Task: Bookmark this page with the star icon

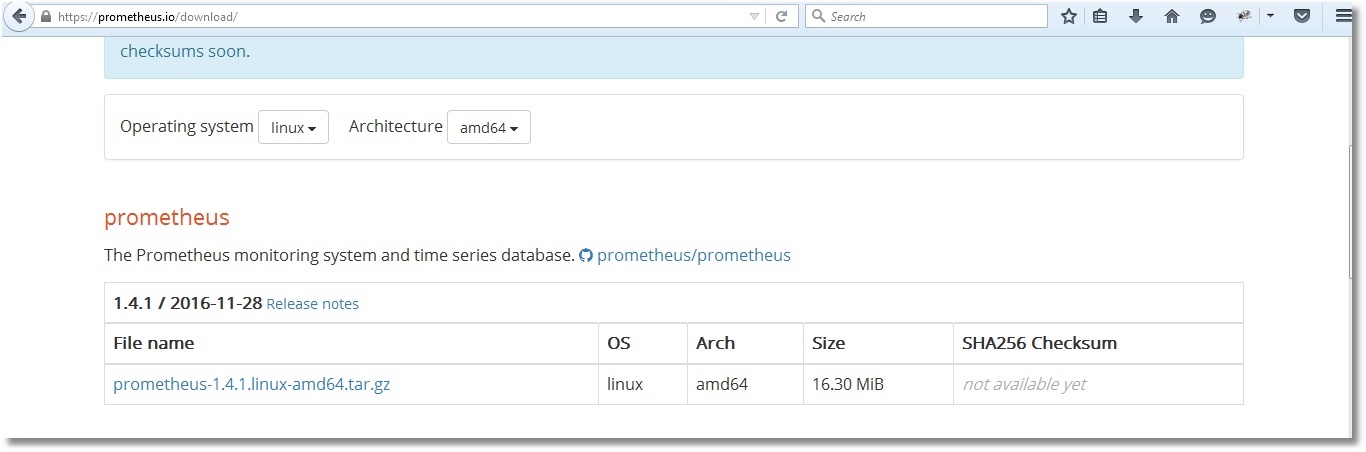Action: coord(1069,17)
